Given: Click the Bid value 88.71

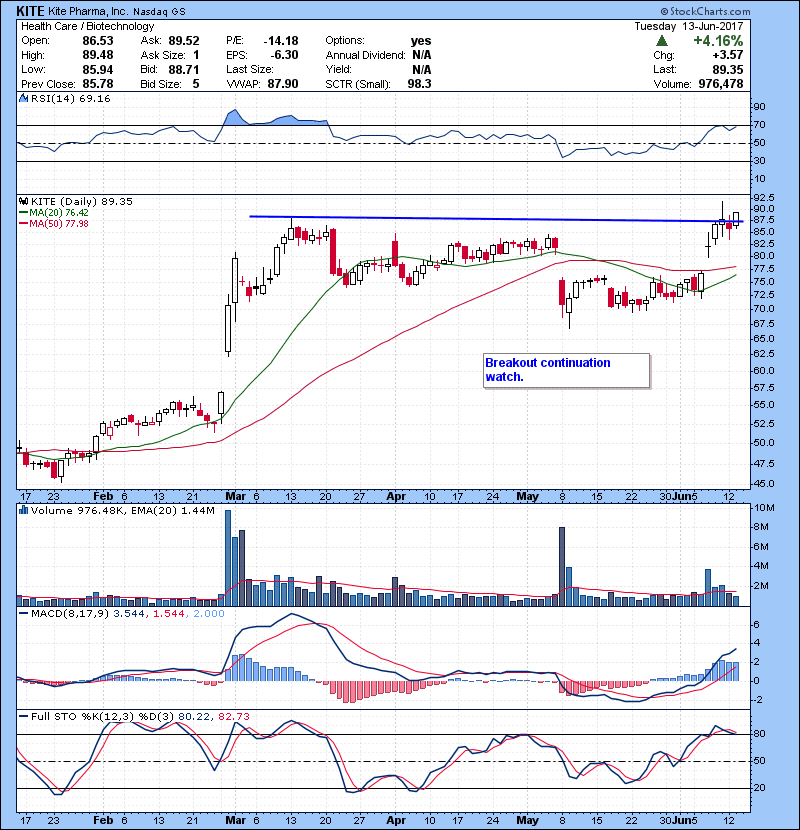Looking at the screenshot, I should pyautogui.click(x=184, y=69).
